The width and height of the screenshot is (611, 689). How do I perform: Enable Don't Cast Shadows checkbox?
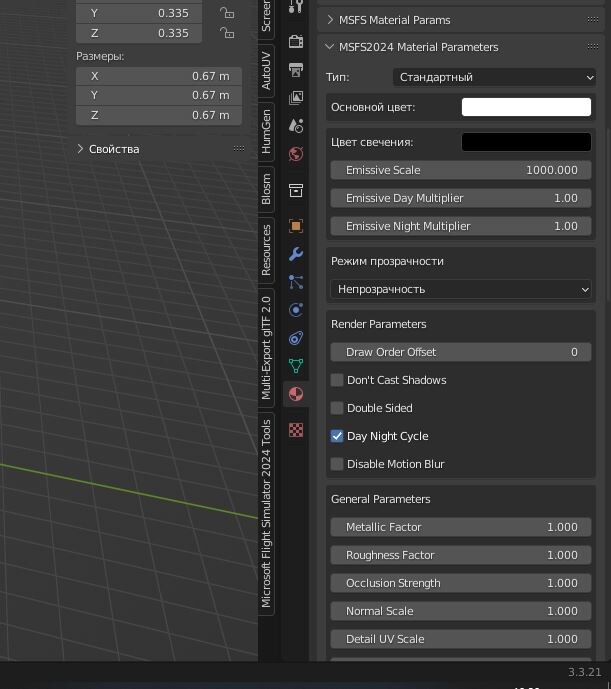point(337,380)
